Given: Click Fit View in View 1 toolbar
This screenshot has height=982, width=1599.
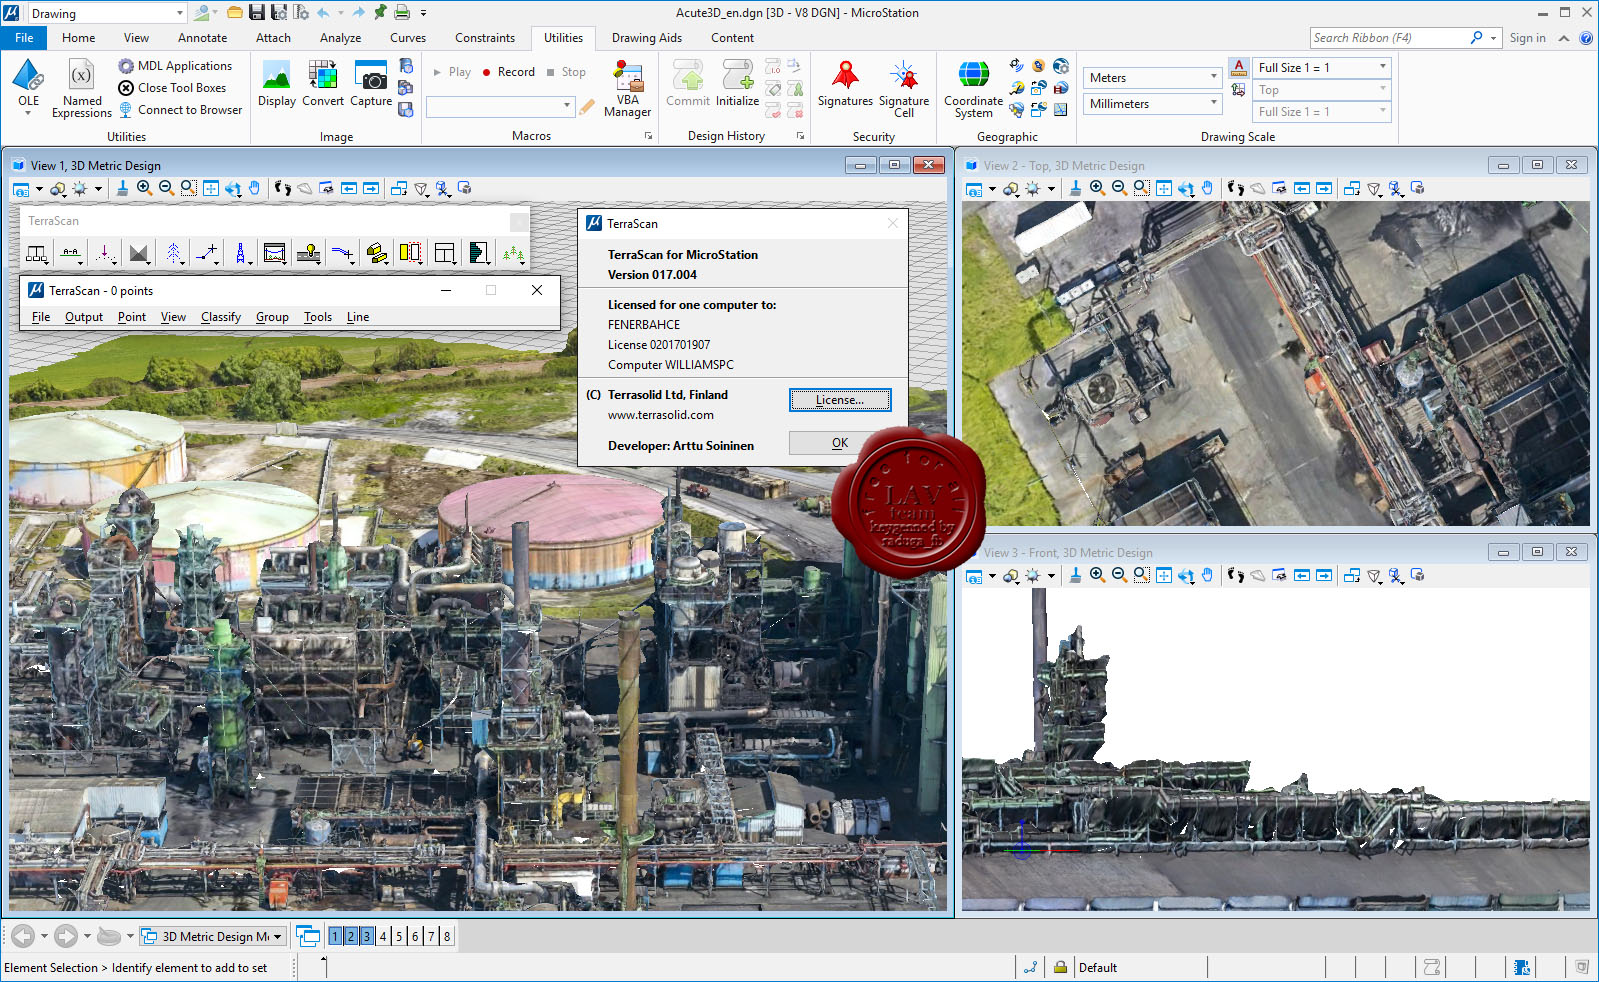Looking at the screenshot, I should coord(210,188).
